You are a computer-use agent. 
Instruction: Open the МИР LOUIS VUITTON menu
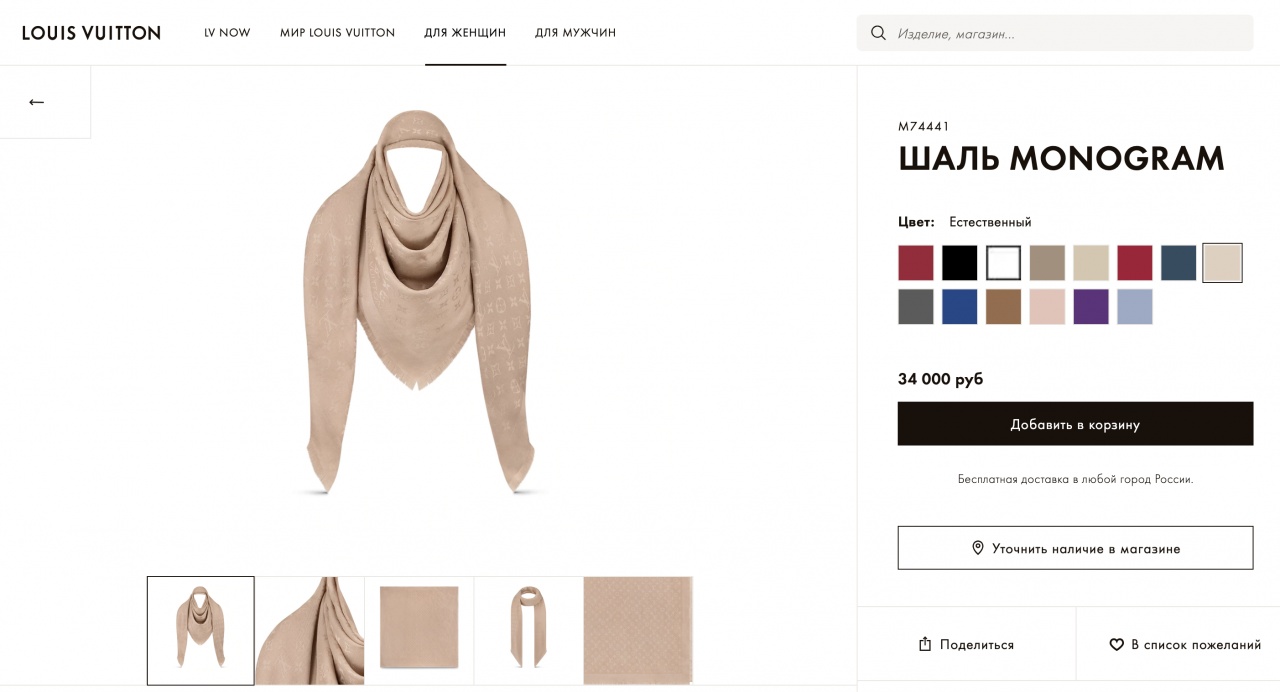click(x=337, y=33)
